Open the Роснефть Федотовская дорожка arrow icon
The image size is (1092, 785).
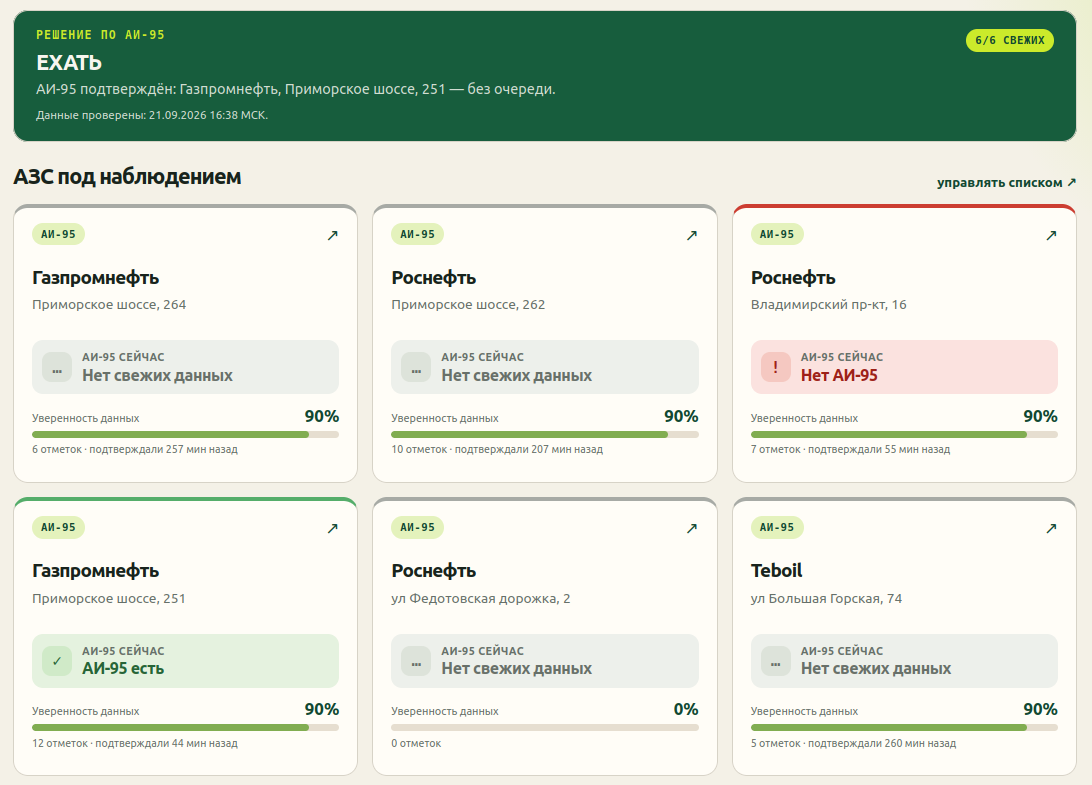[x=692, y=529]
